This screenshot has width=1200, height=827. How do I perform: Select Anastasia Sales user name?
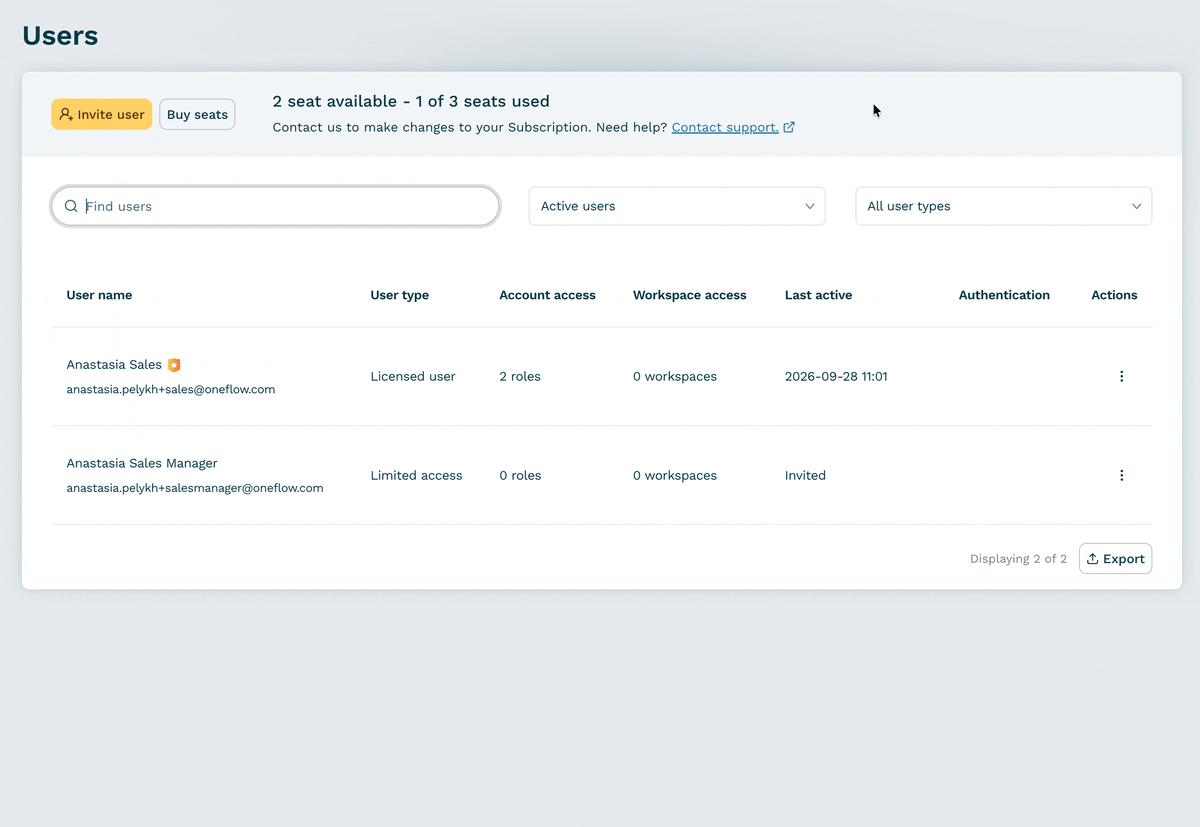(x=114, y=365)
